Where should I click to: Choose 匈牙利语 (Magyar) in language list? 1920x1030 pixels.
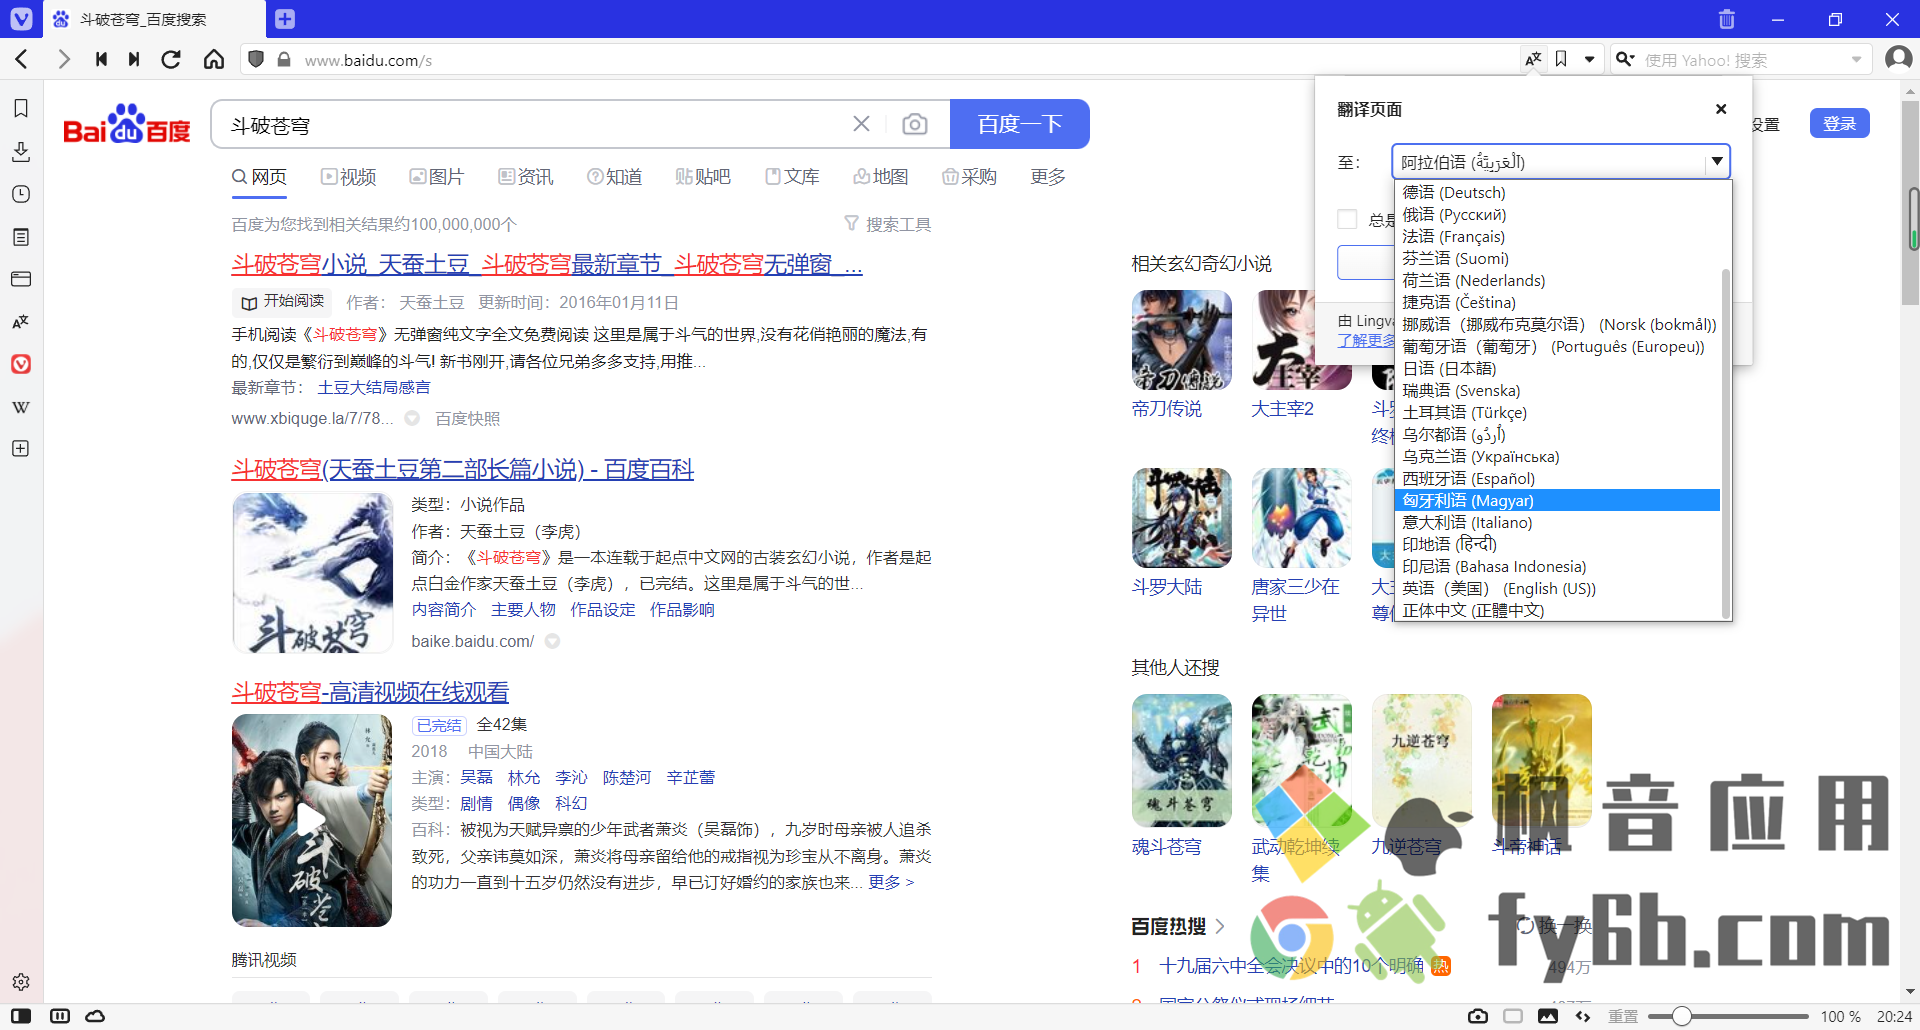(x=1557, y=500)
